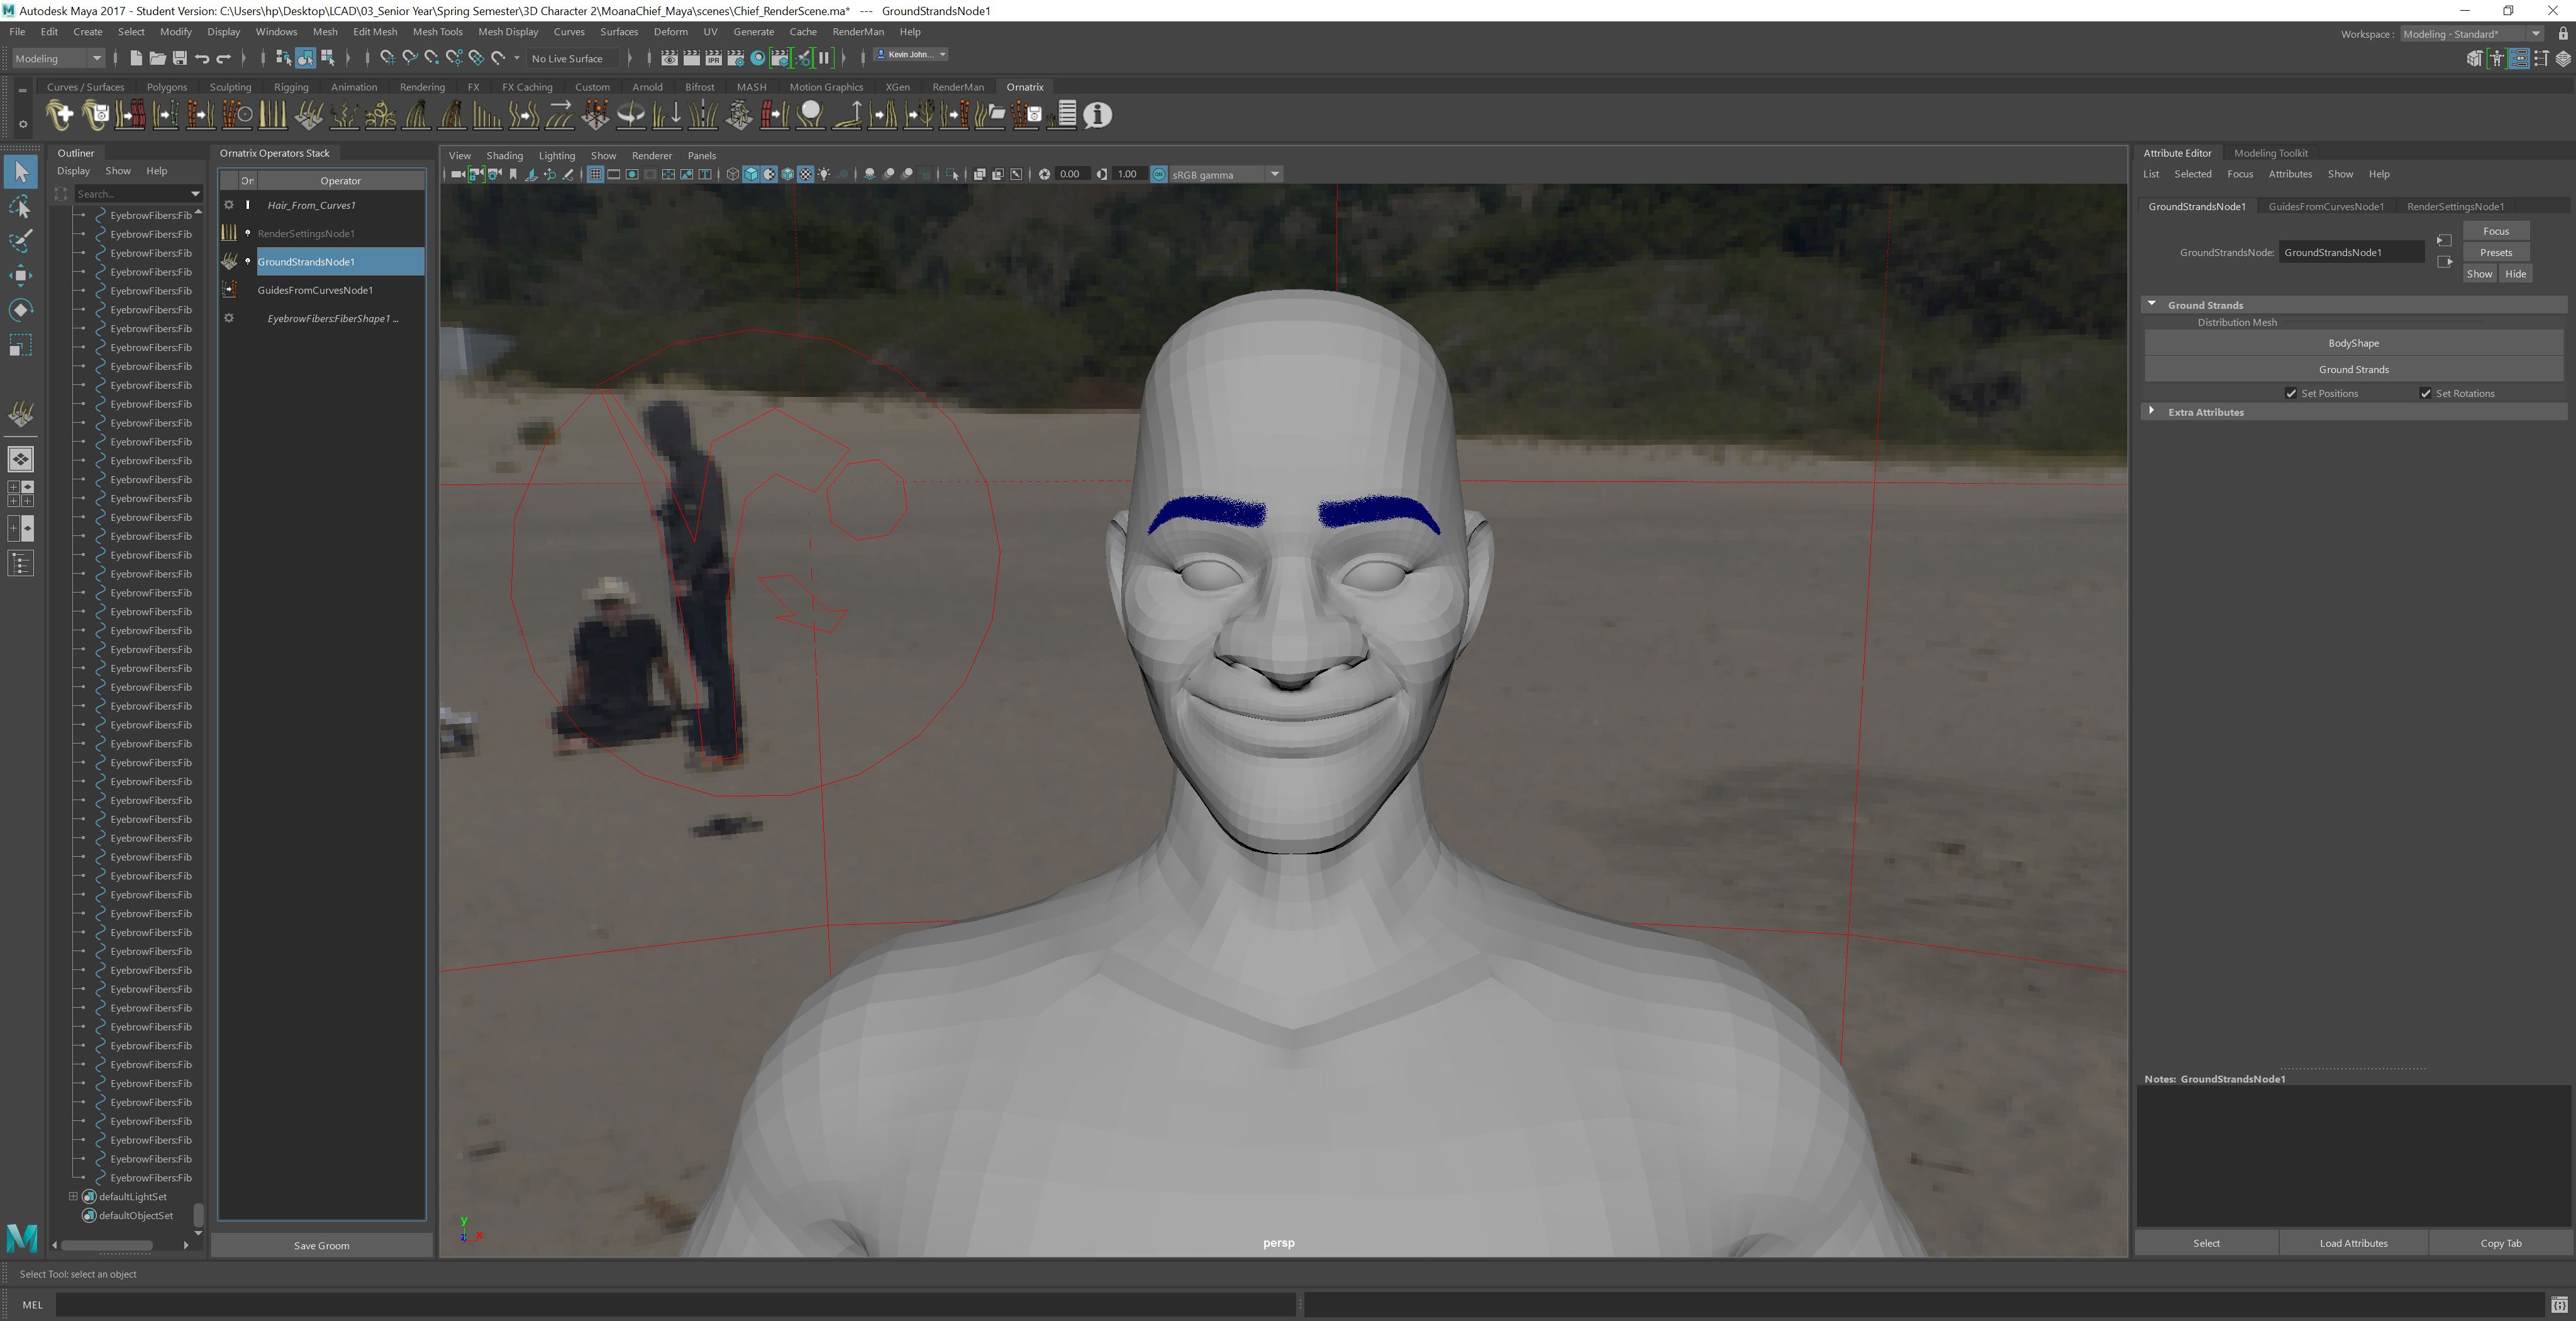Open the sRGB gamma view transform dropdown

pyautogui.click(x=1274, y=174)
